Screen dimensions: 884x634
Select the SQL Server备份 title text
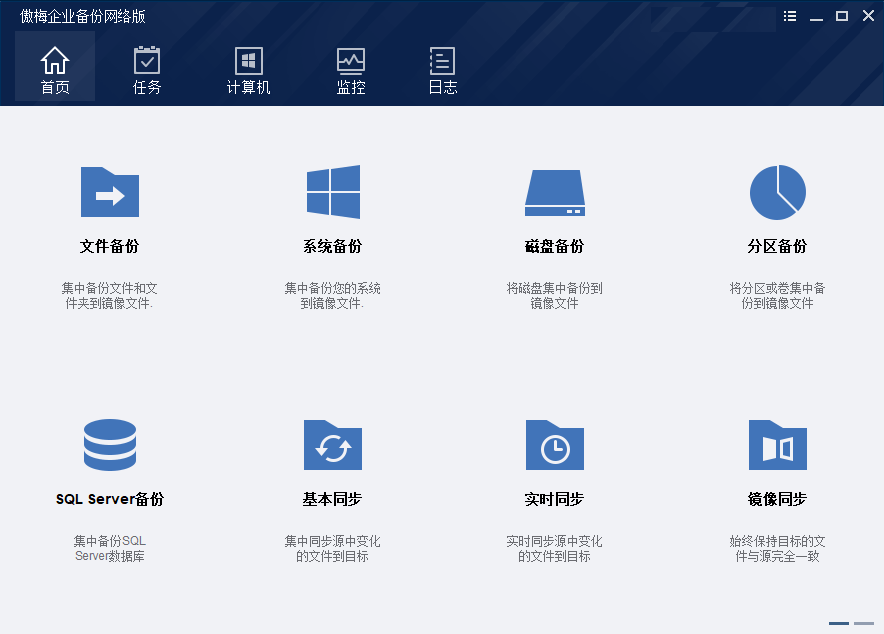coord(110,499)
